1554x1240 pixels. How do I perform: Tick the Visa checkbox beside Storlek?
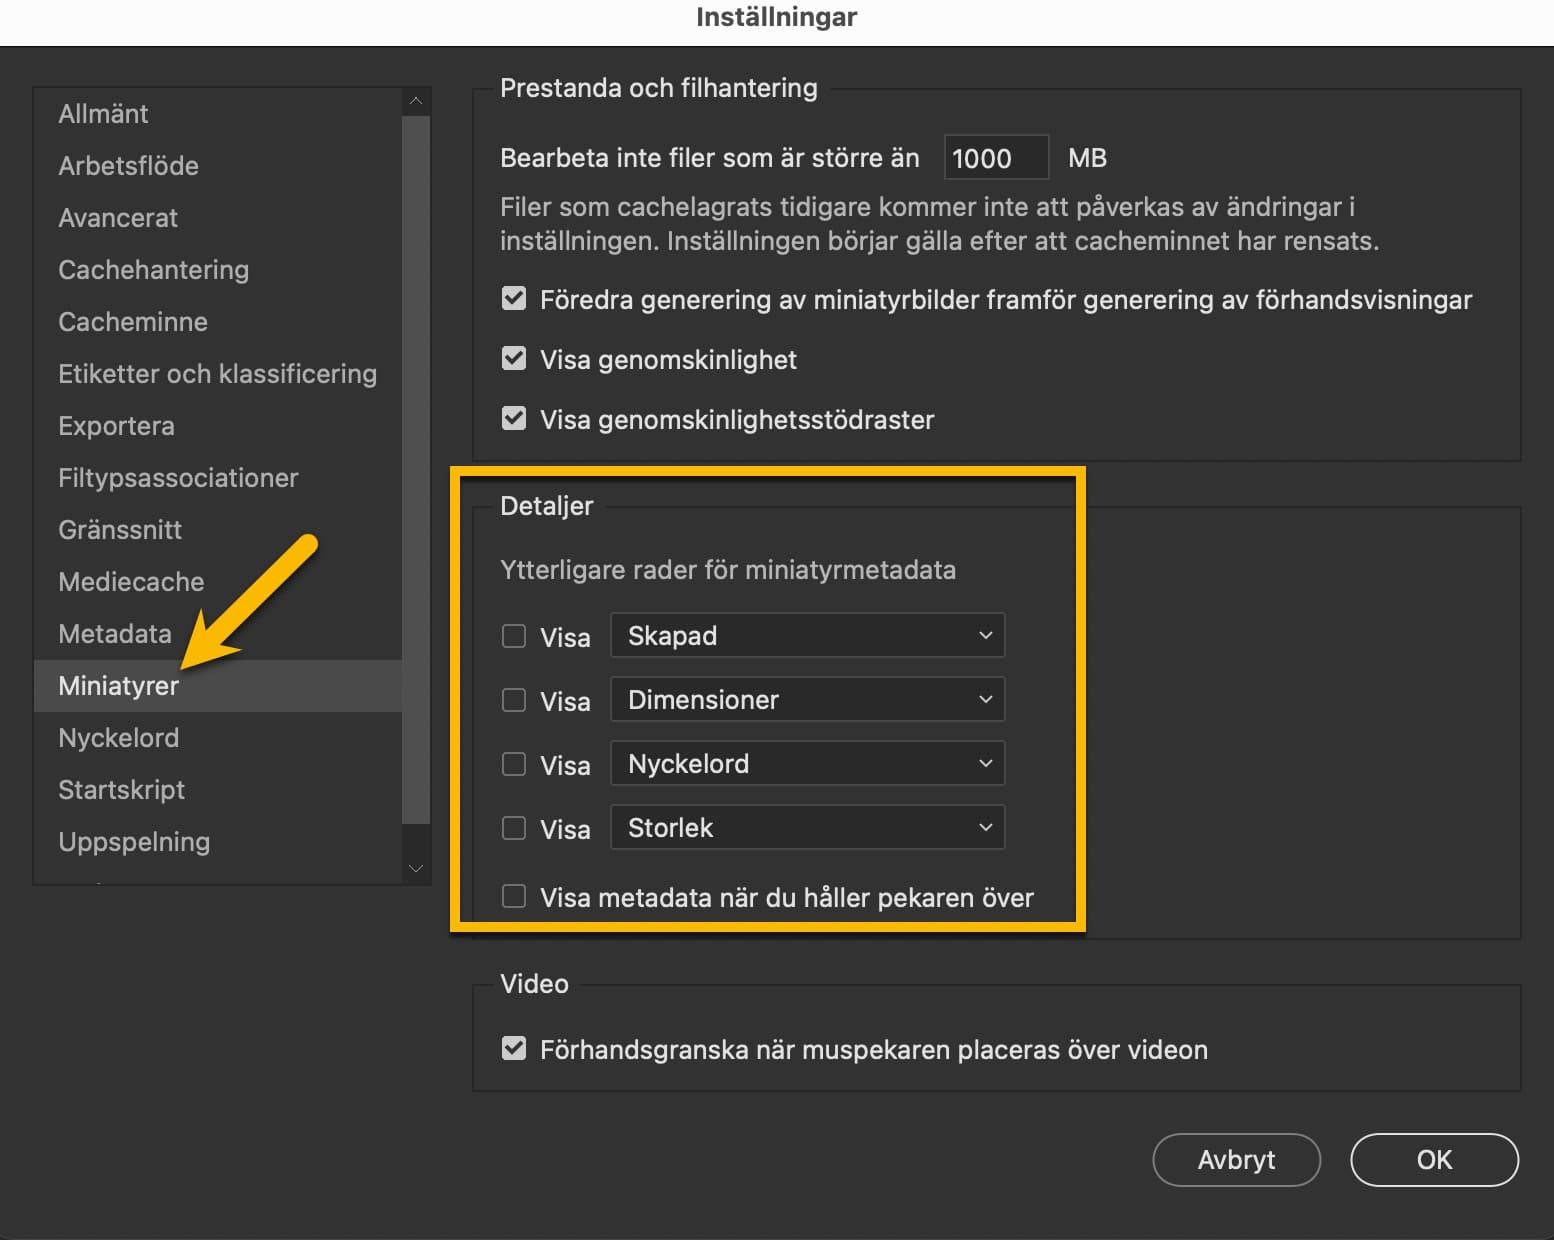pos(514,828)
